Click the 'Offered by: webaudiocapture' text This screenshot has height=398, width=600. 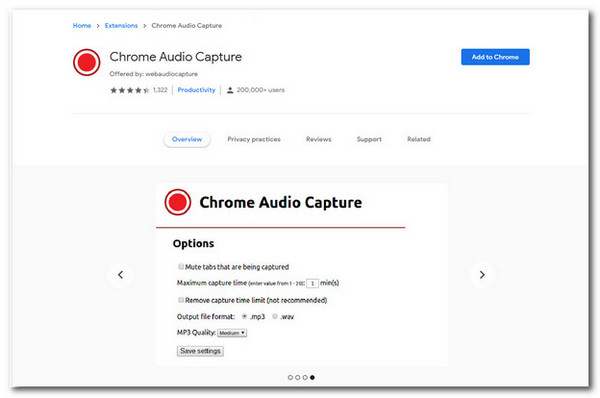(x=153, y=74)
